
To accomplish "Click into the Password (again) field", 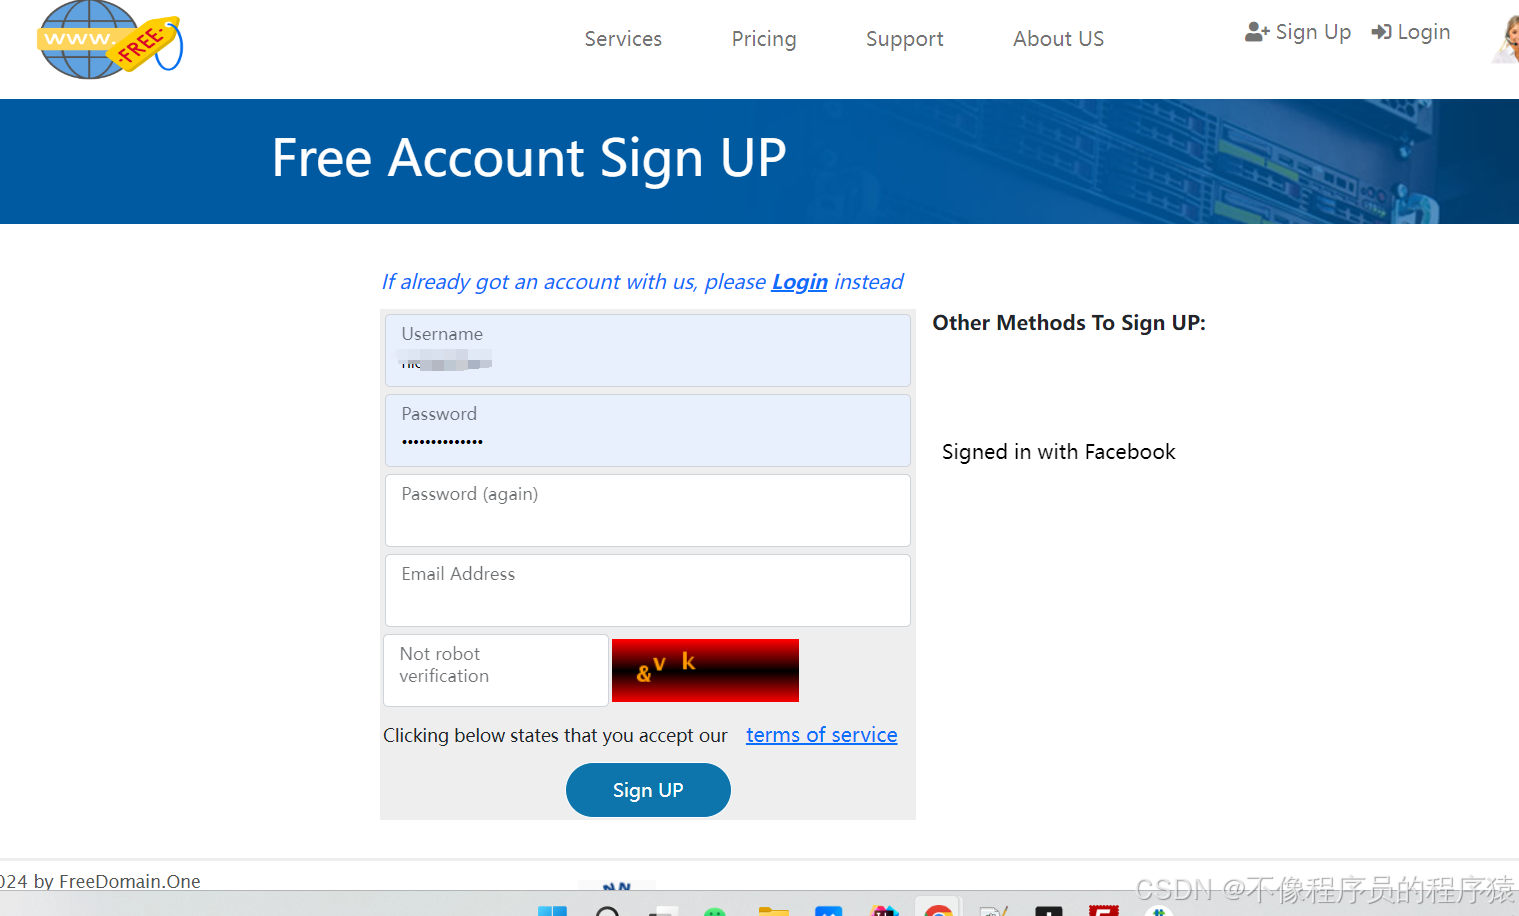I will (648, 510).
